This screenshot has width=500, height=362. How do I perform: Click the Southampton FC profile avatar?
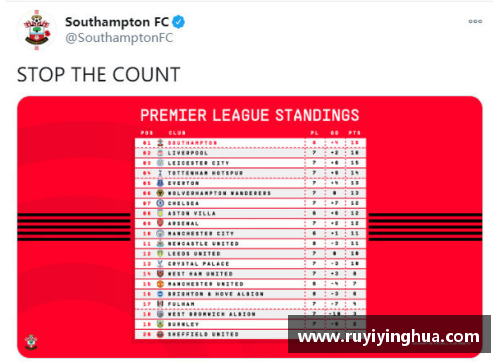tap(37, 30)
